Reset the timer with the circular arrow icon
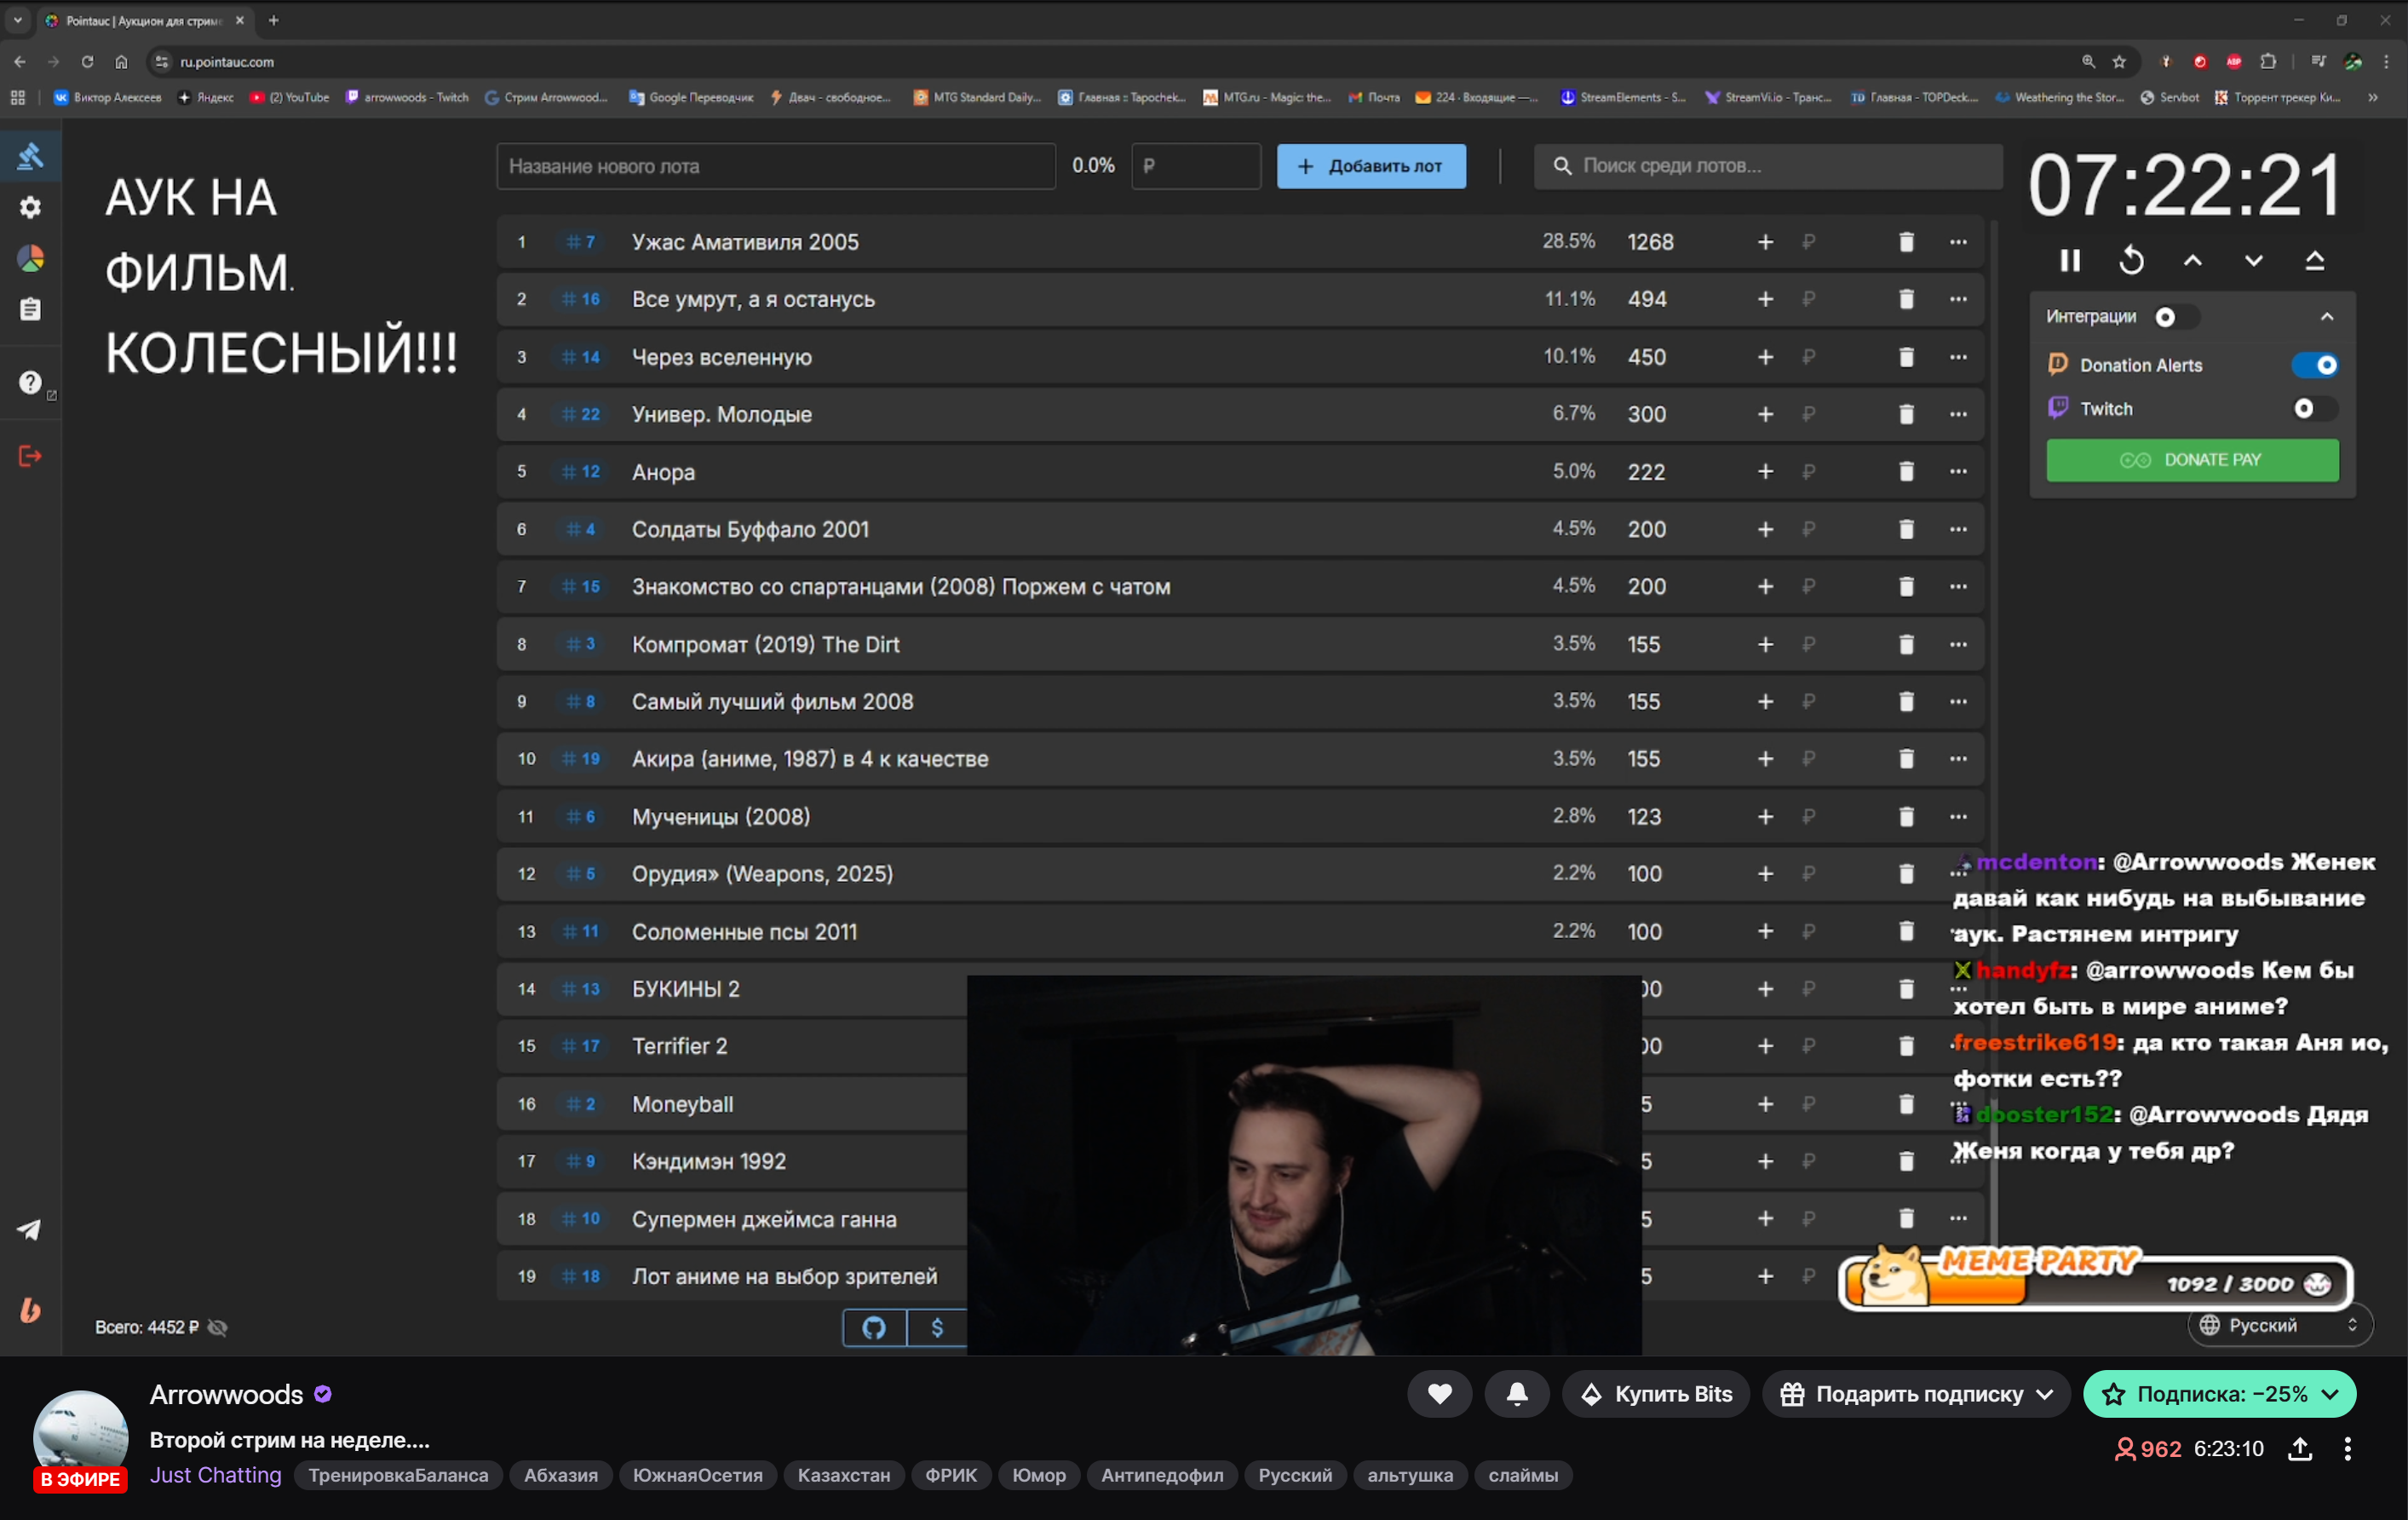2408x1520 pixels. pos(2131,261)
